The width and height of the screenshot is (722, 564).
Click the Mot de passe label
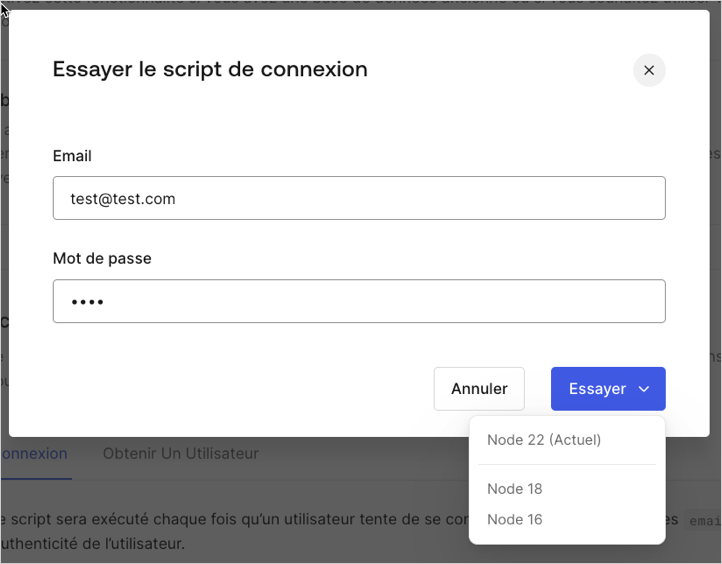click(x=102, y=258)
